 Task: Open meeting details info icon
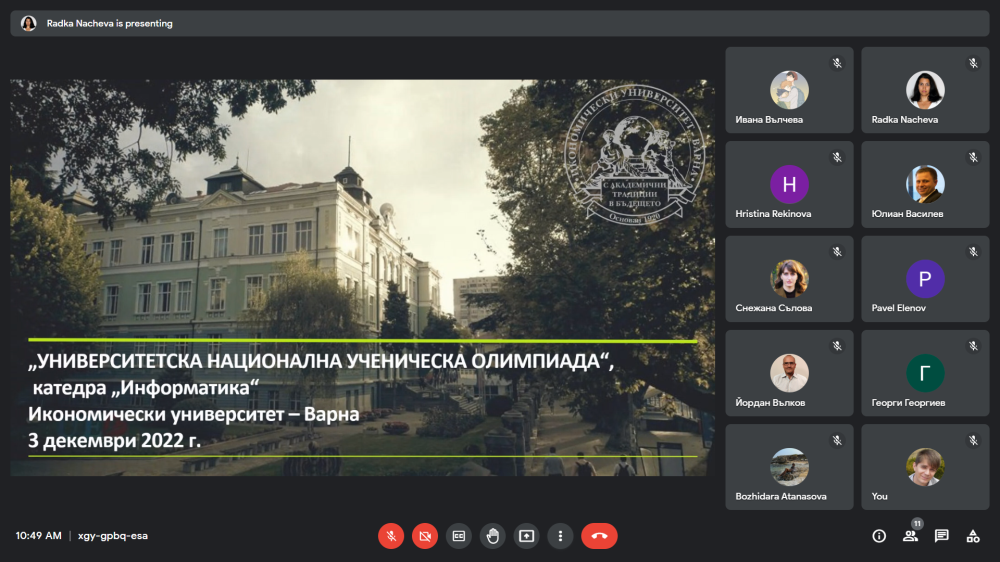[879, 536]
